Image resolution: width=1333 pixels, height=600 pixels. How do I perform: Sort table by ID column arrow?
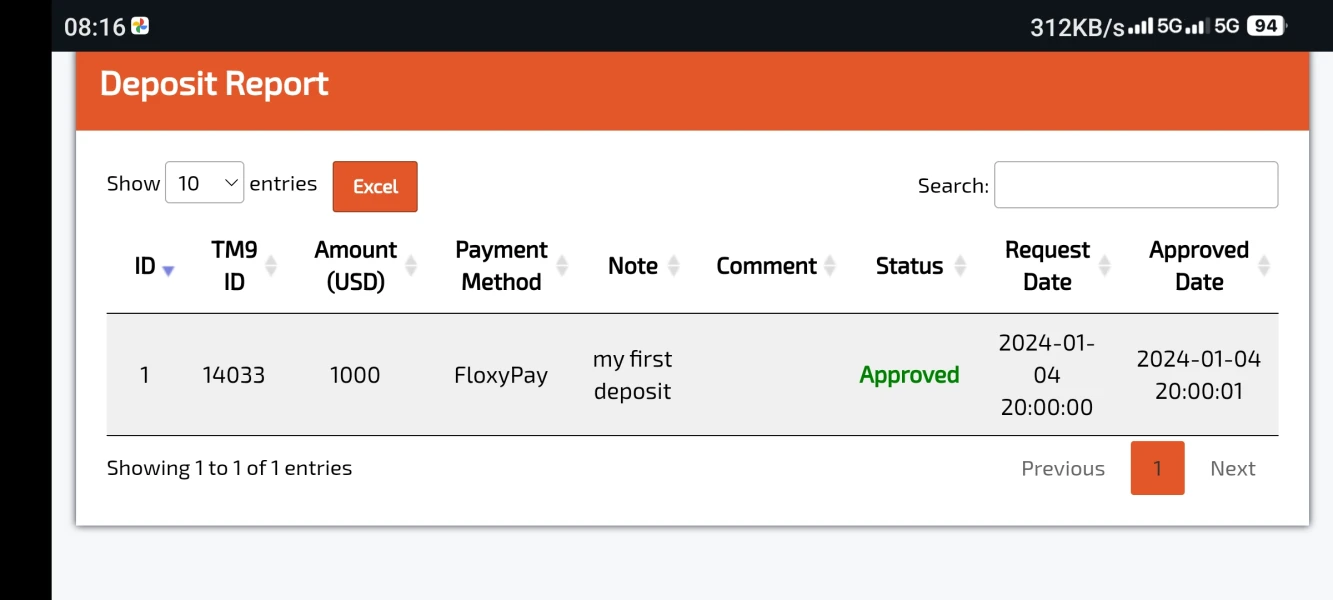point(168,270)
